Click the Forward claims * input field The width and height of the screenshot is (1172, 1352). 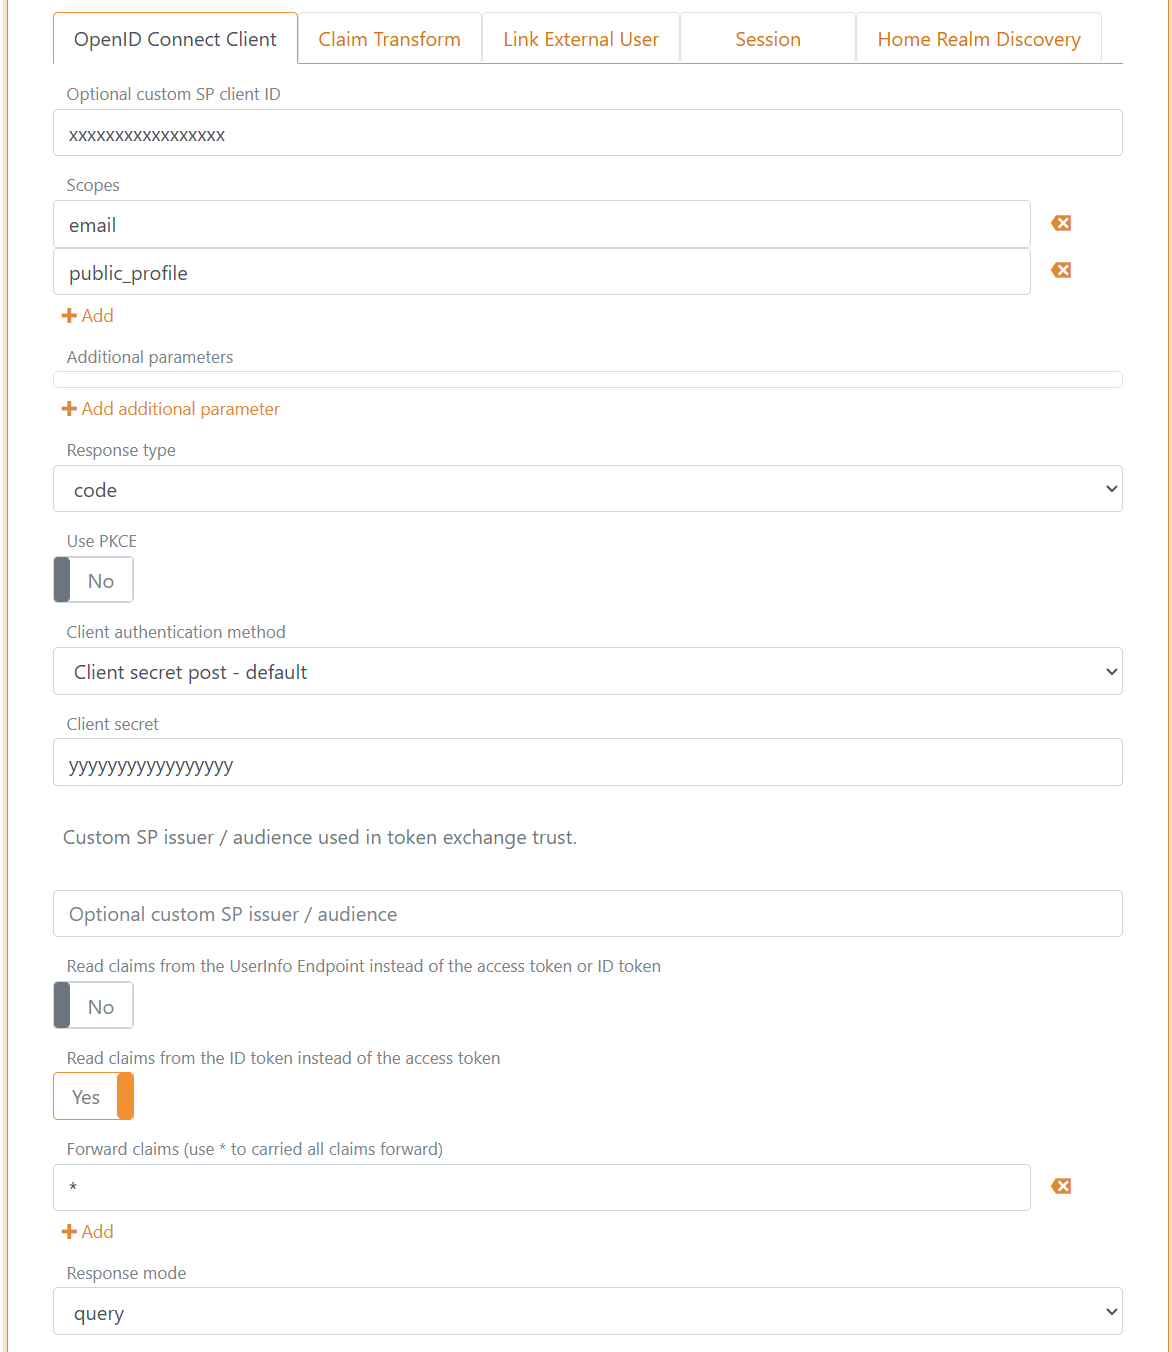tap(542, 1187)
